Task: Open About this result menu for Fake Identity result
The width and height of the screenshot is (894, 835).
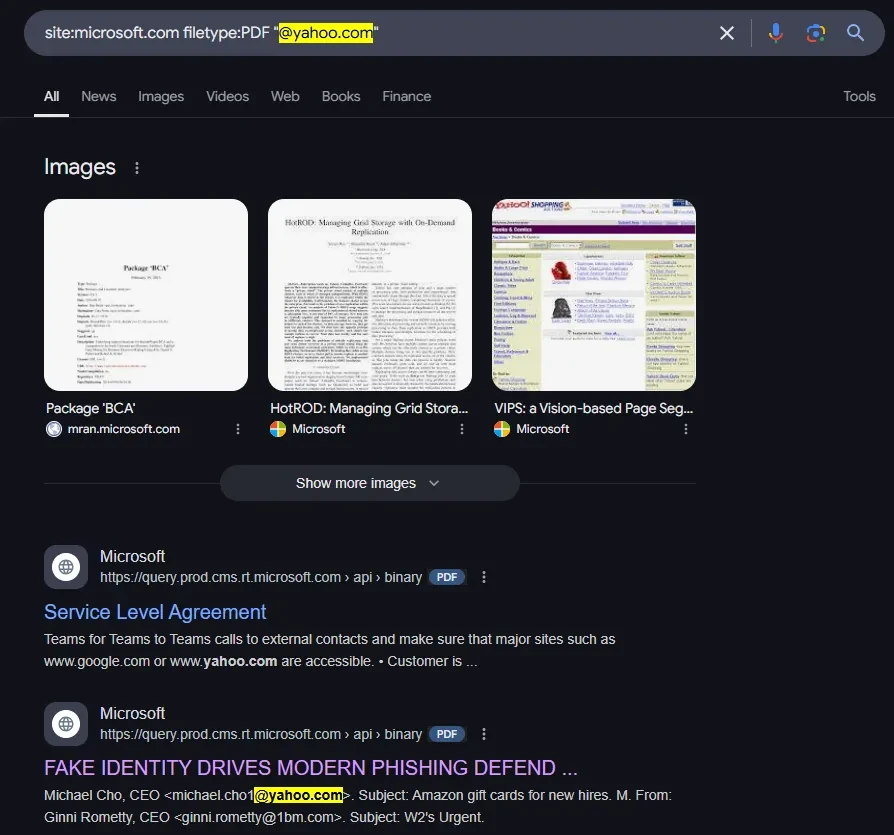Action: click(483, 734)
